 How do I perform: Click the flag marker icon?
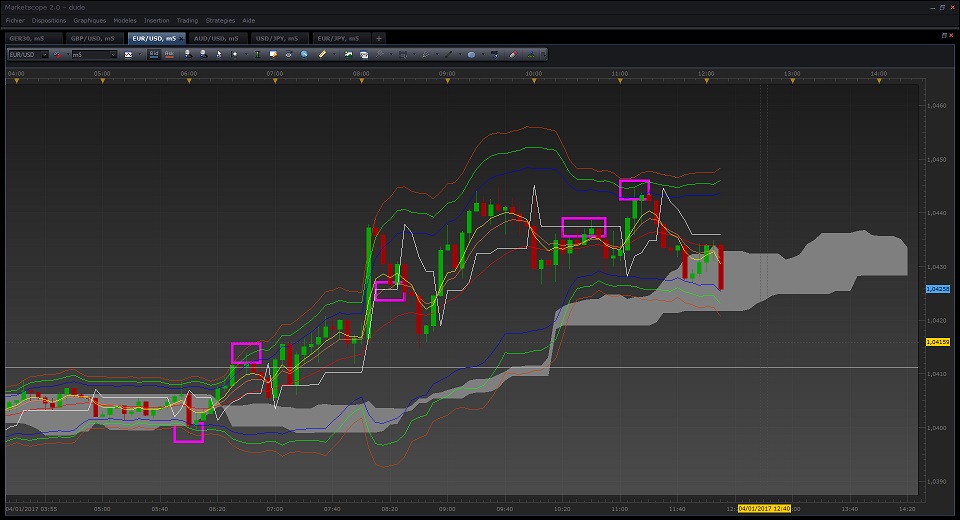[495, 55]
